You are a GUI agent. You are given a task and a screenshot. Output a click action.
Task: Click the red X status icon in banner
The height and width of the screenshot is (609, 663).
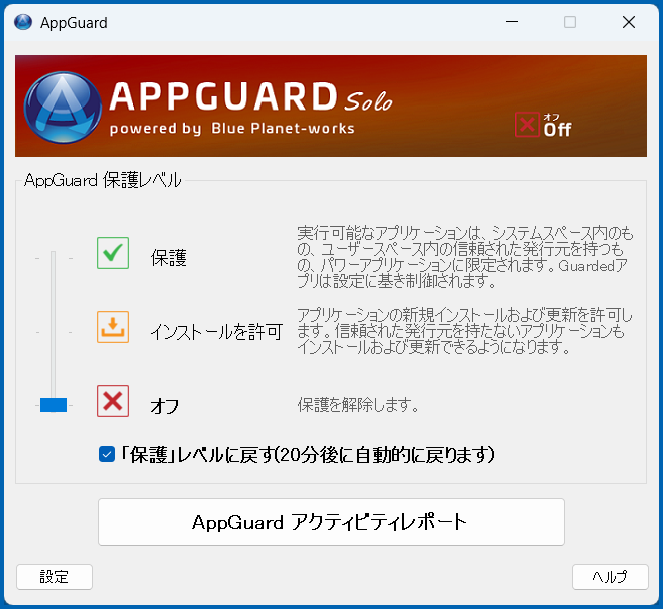point(526,125)
